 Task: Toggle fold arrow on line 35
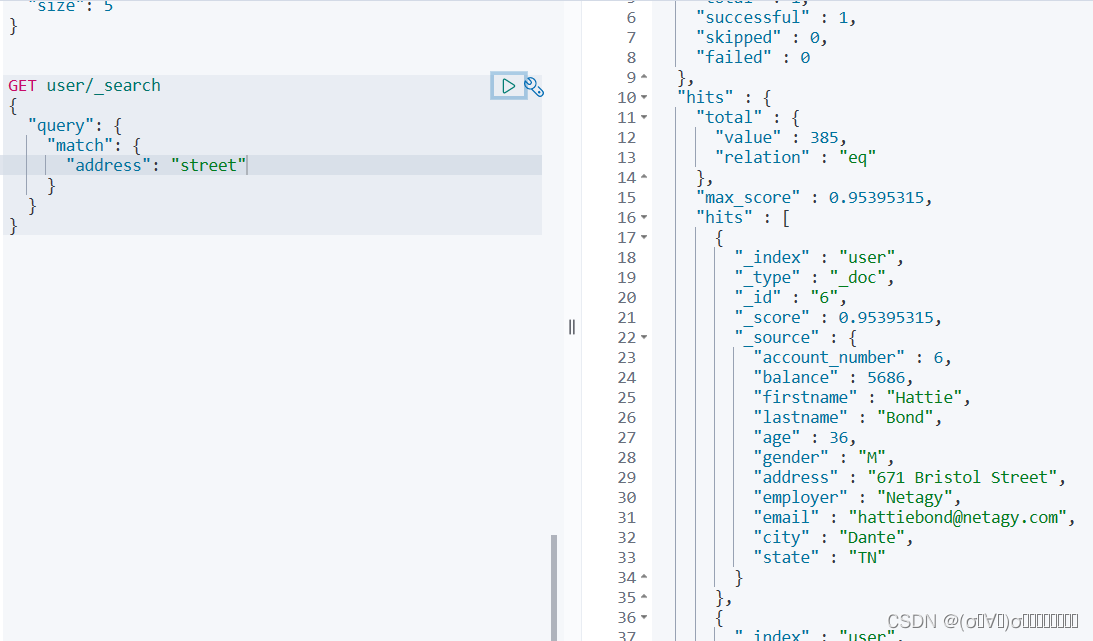coord(644,597)
